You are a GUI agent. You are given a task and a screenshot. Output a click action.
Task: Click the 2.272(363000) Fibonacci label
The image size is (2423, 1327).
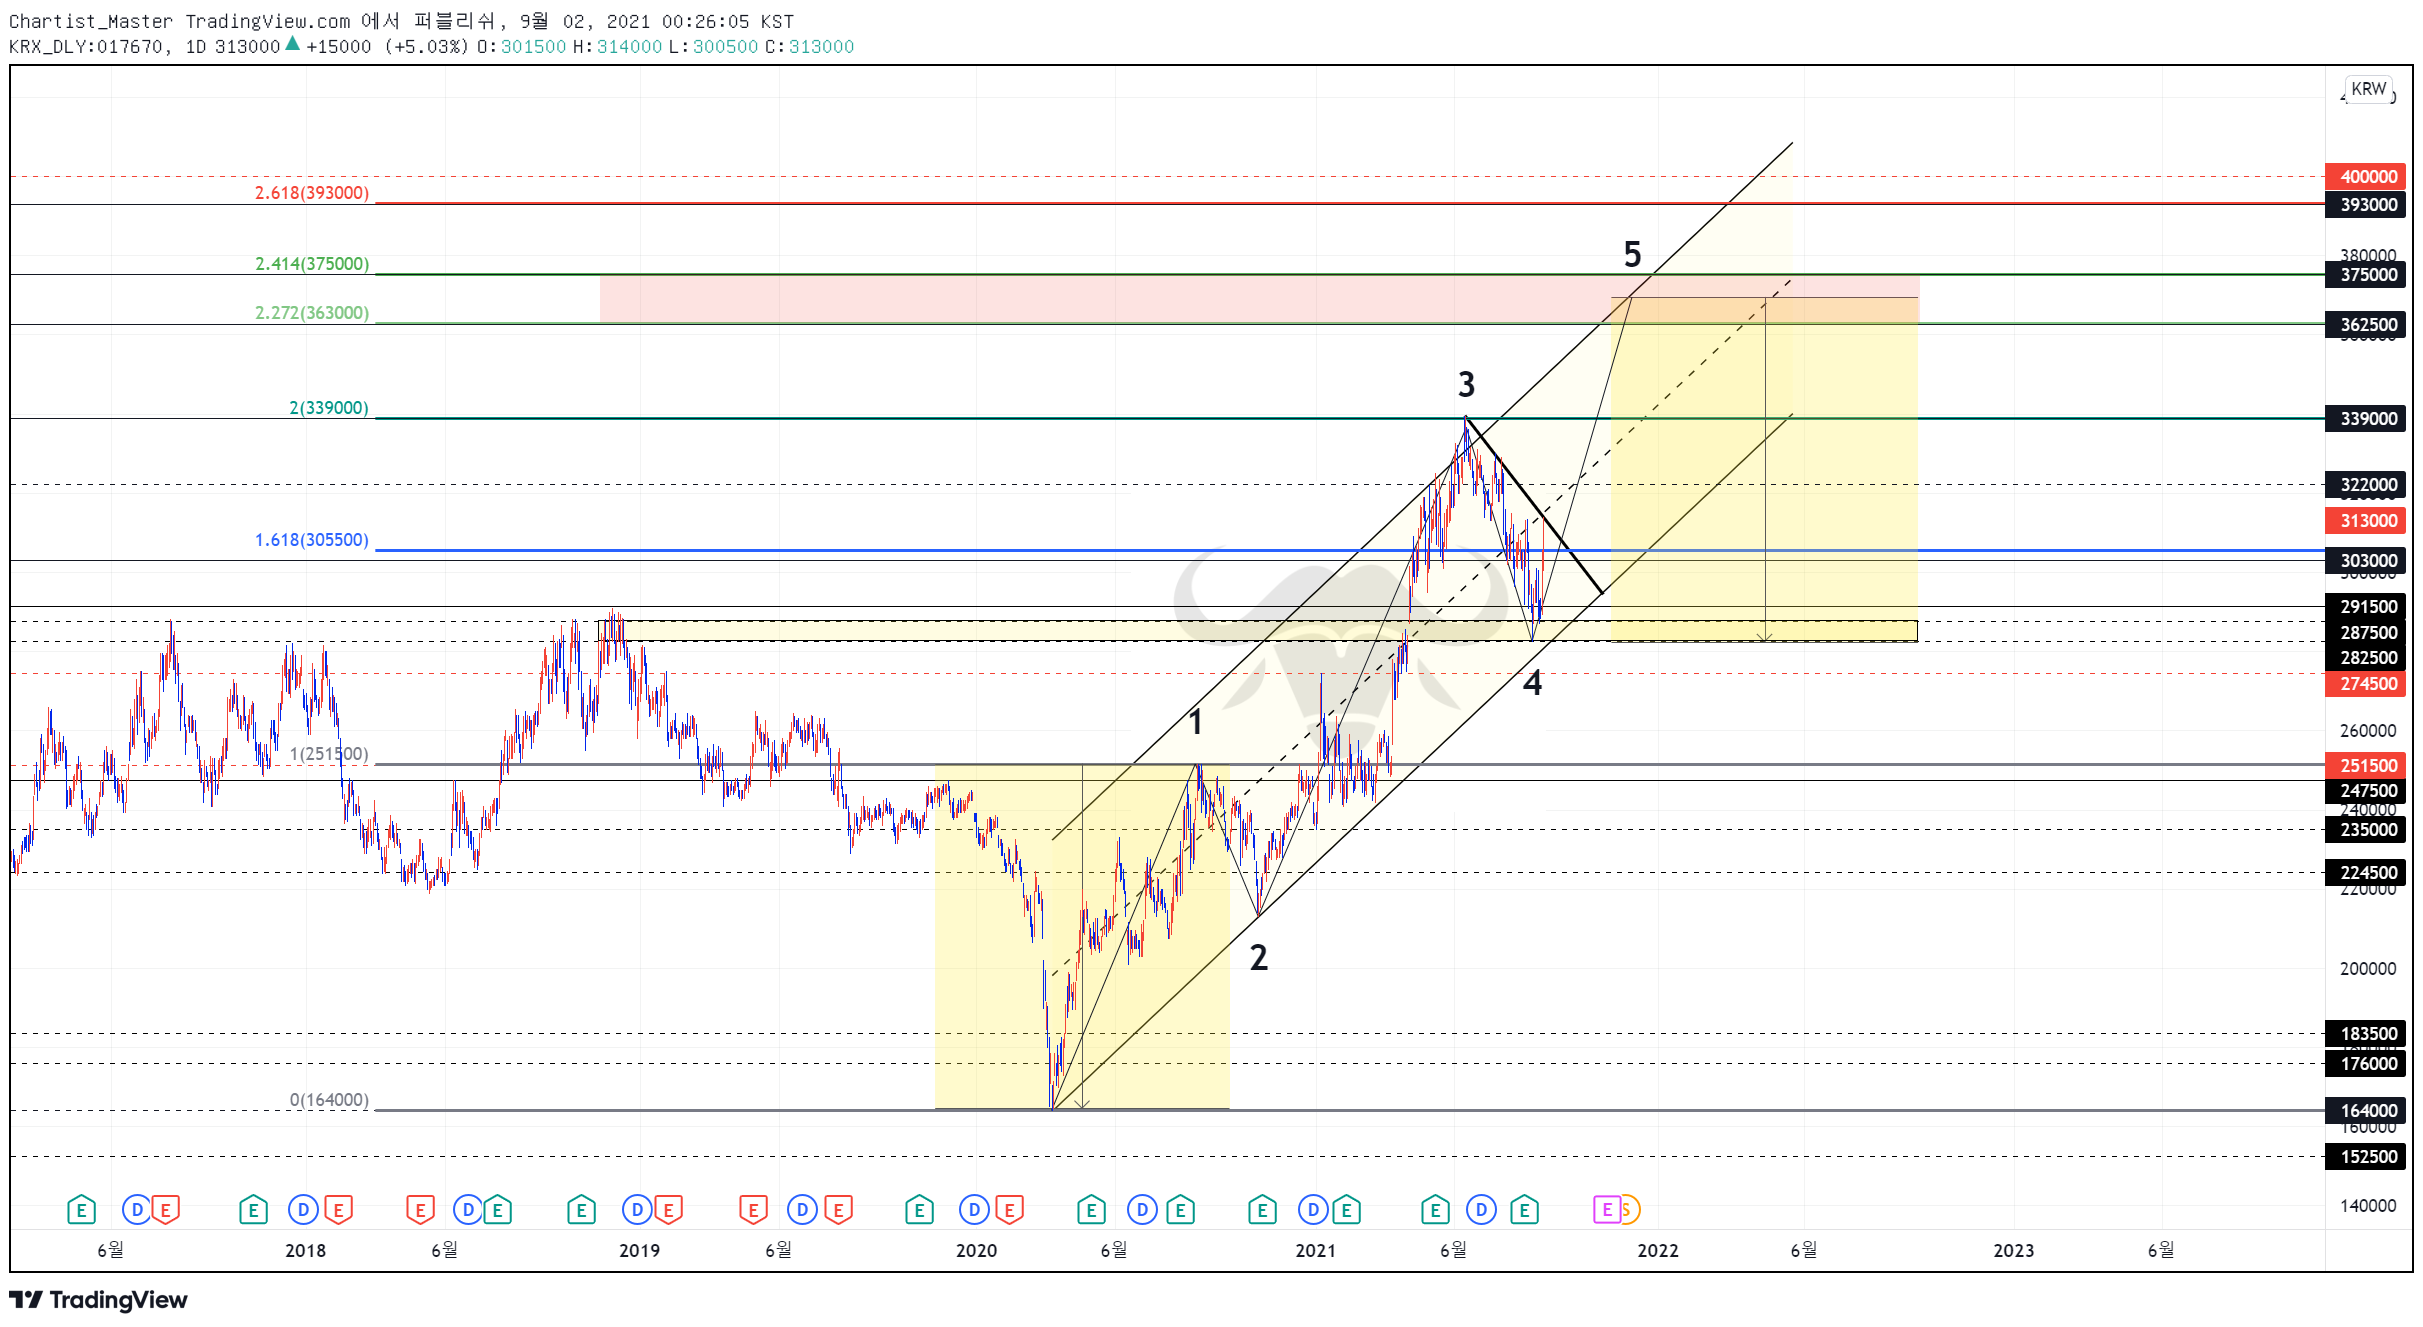tap(311, 312)
